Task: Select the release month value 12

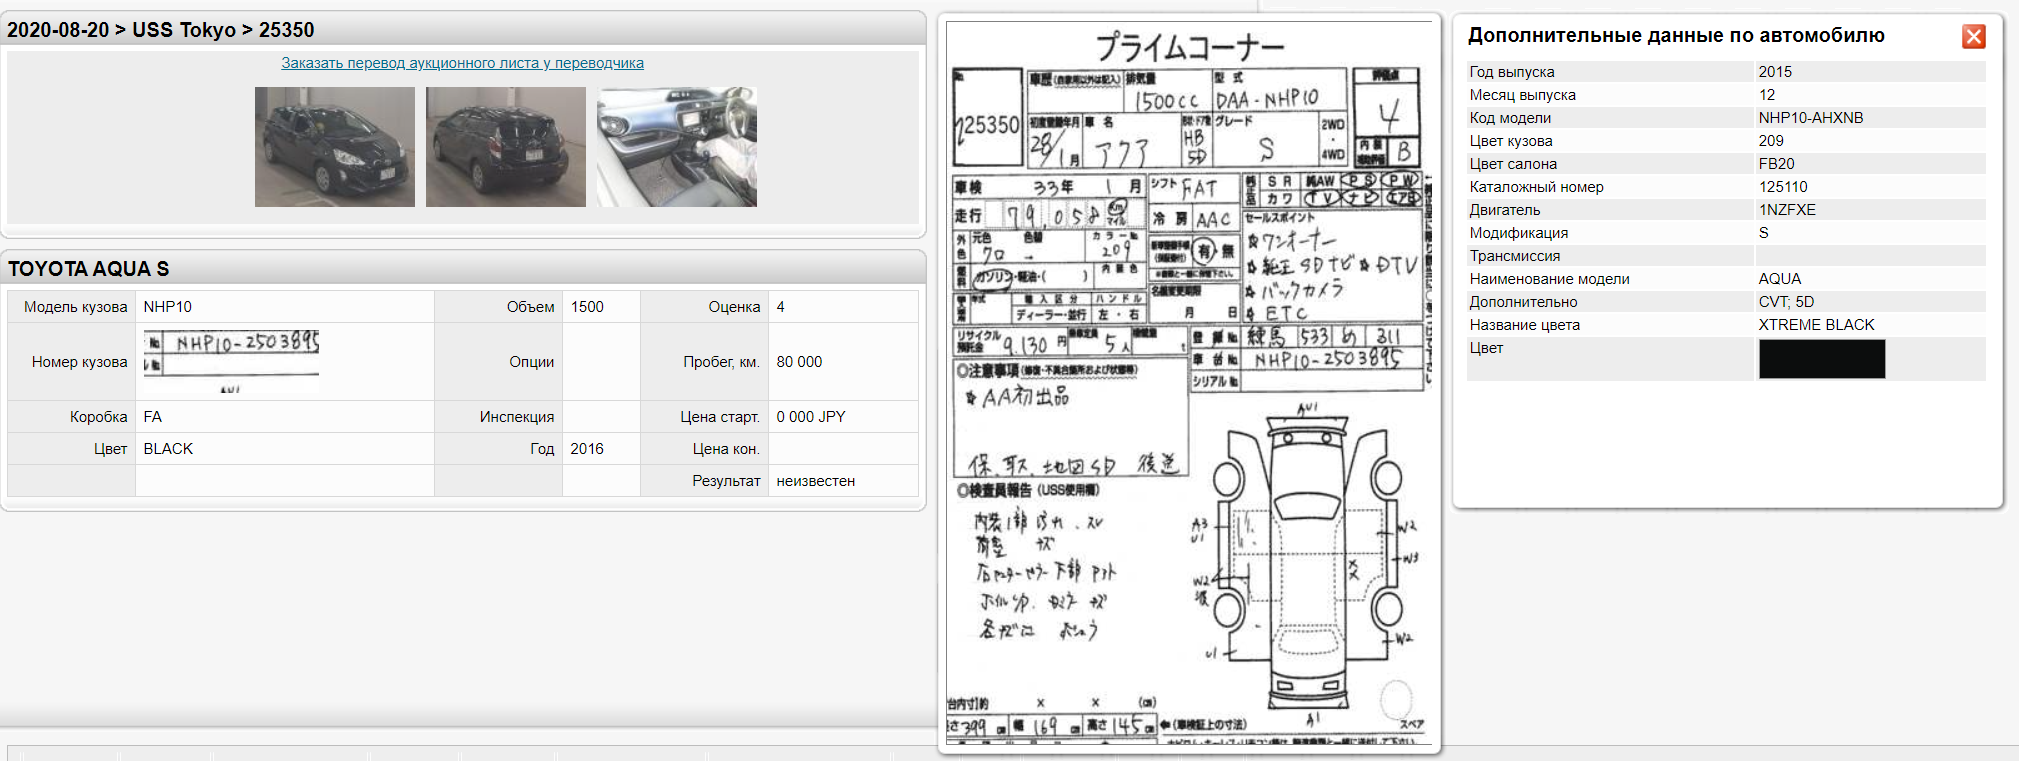Action: point(1767,95)
